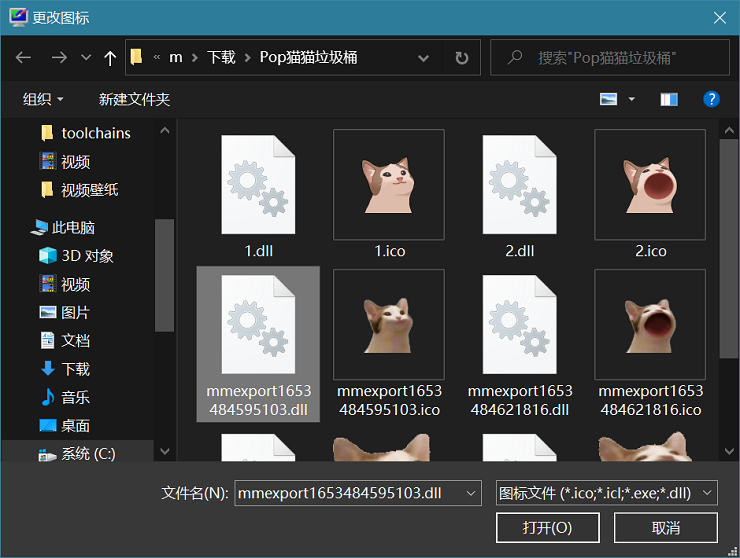The width and height of the screenshot is (740, 558).
Task: Open the recent locations dropdown arrow
Action: coord(86,58)
